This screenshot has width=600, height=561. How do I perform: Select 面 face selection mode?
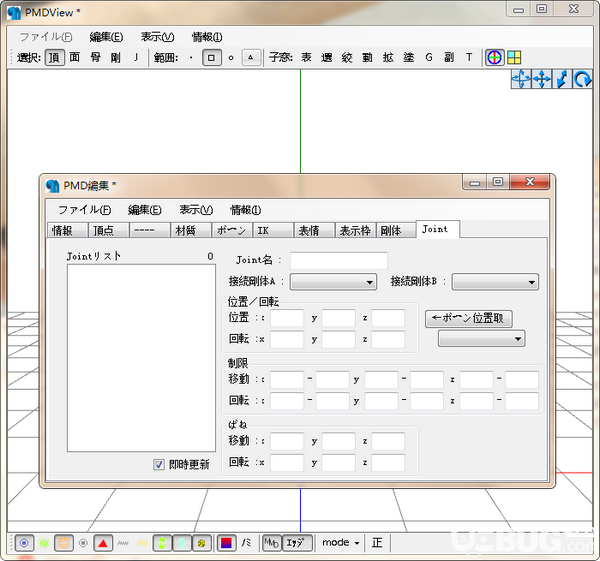point(75,58)
